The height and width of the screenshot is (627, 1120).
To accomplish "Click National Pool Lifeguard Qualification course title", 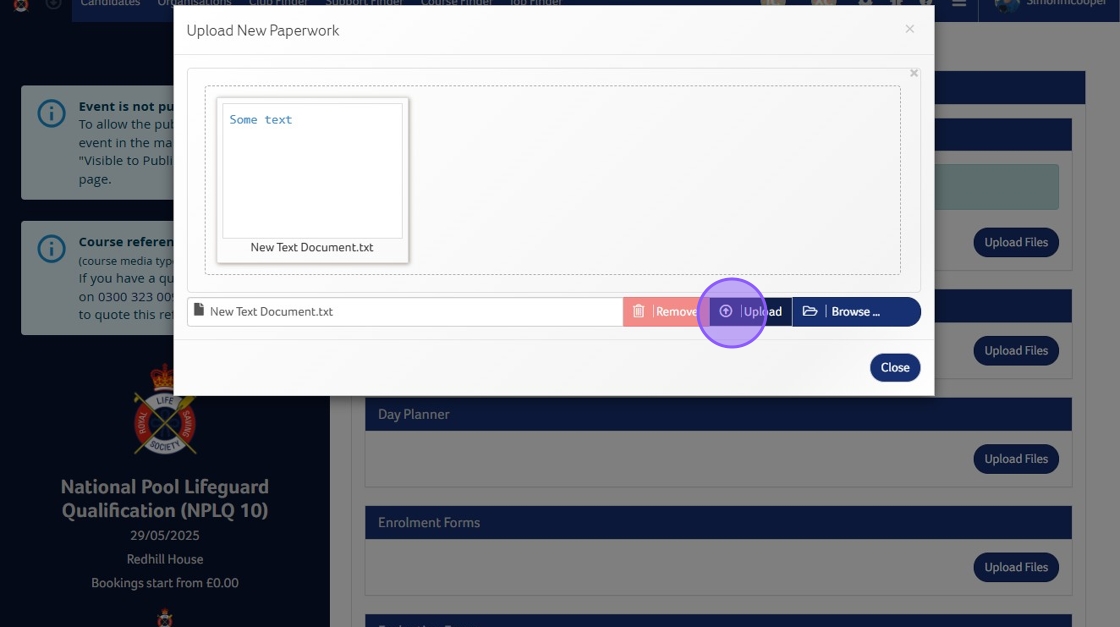I will click(x=164, y=498).
